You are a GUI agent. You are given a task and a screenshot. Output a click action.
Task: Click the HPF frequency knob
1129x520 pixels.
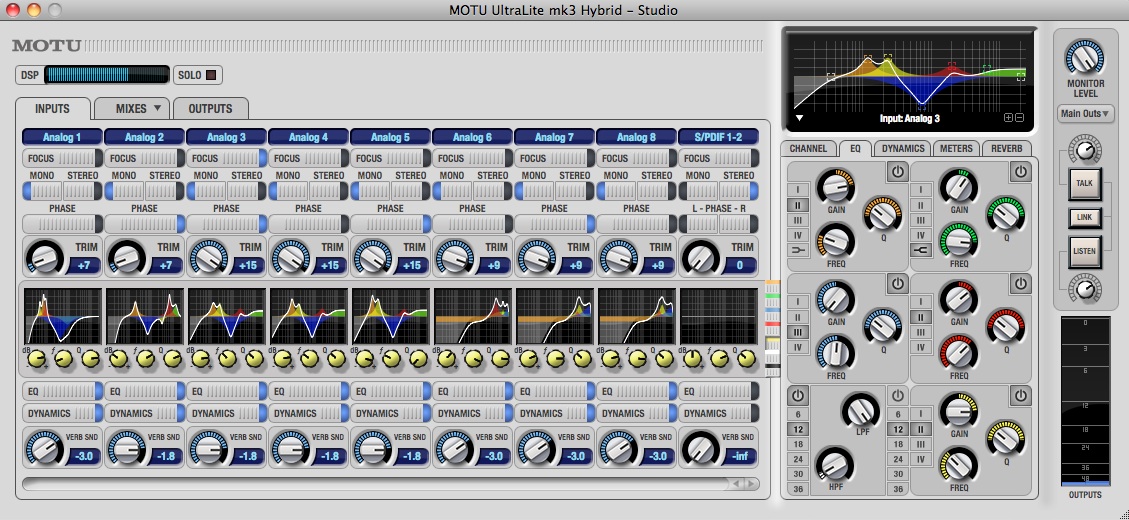pos(834,465)
